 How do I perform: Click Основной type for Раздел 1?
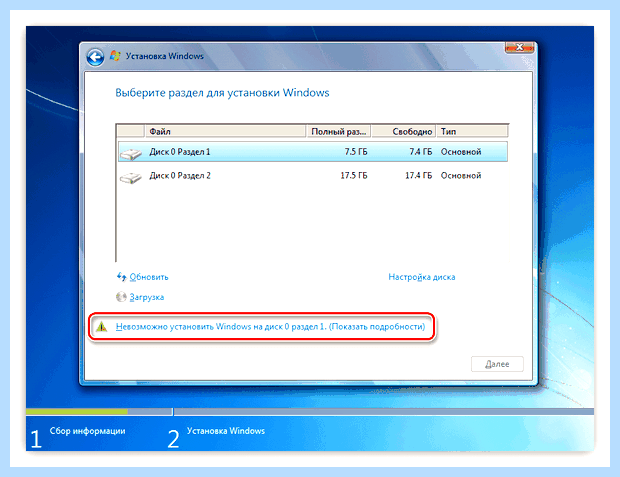(x=461, y=152)
